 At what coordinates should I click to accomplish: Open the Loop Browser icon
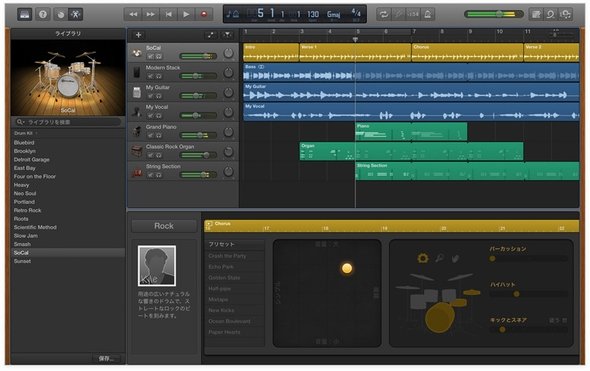(550, 14)
